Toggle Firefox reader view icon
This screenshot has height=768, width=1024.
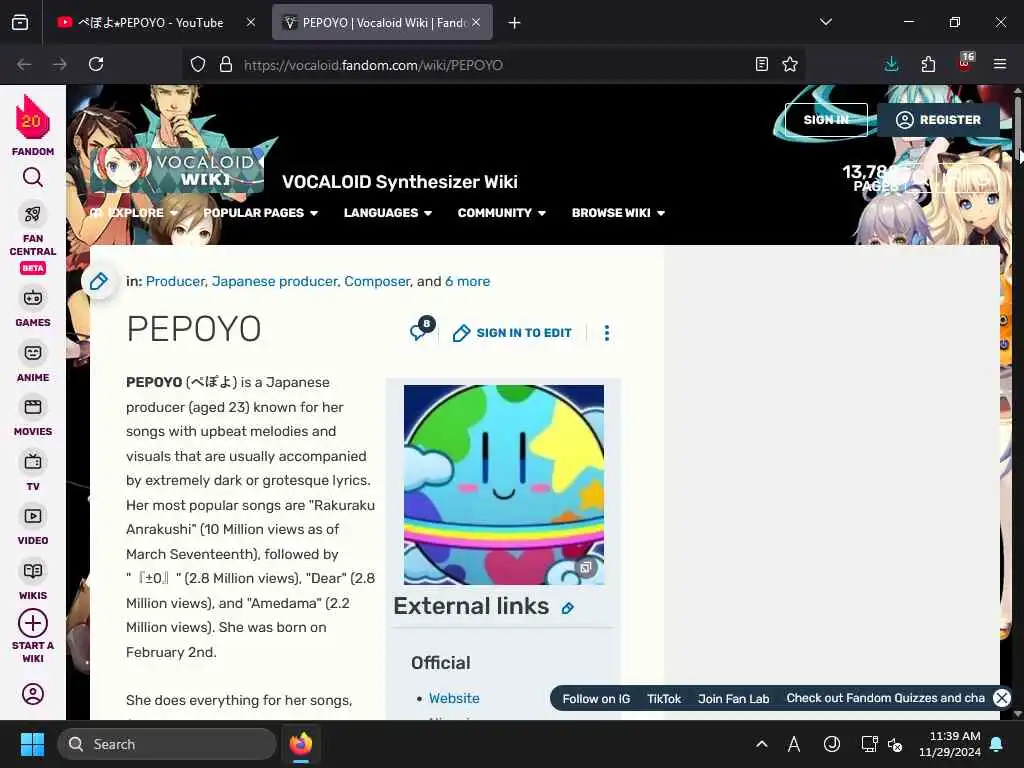pos(761,64)
